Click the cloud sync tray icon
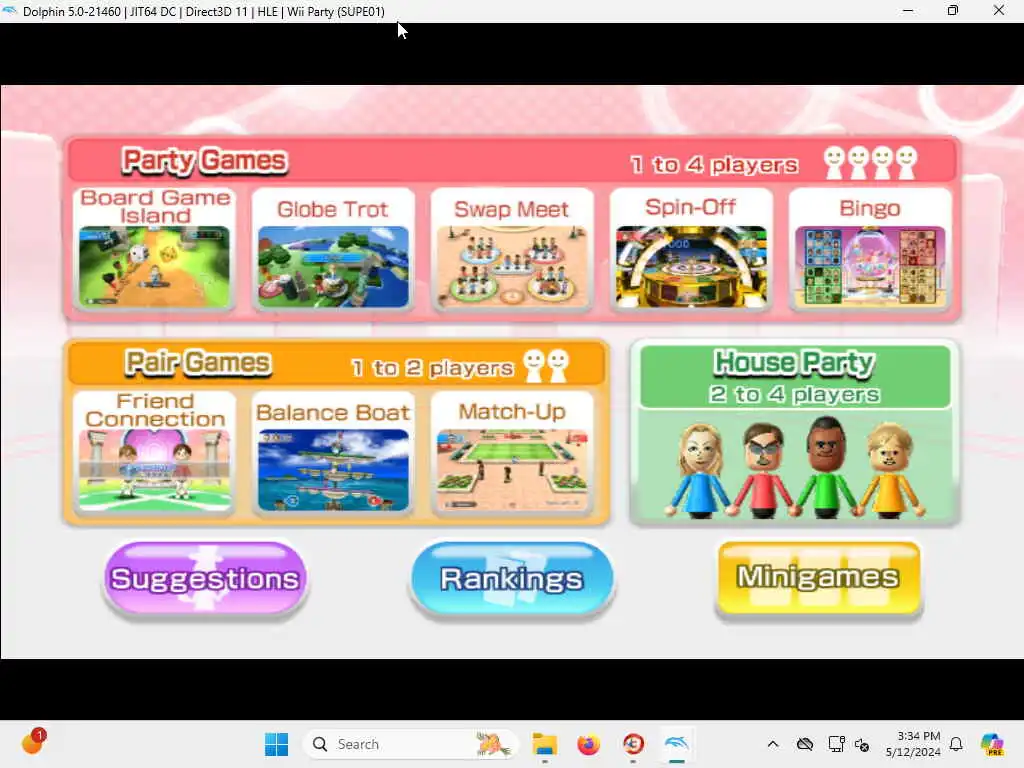Screen dimensions: 1024x768 point(805,744)
